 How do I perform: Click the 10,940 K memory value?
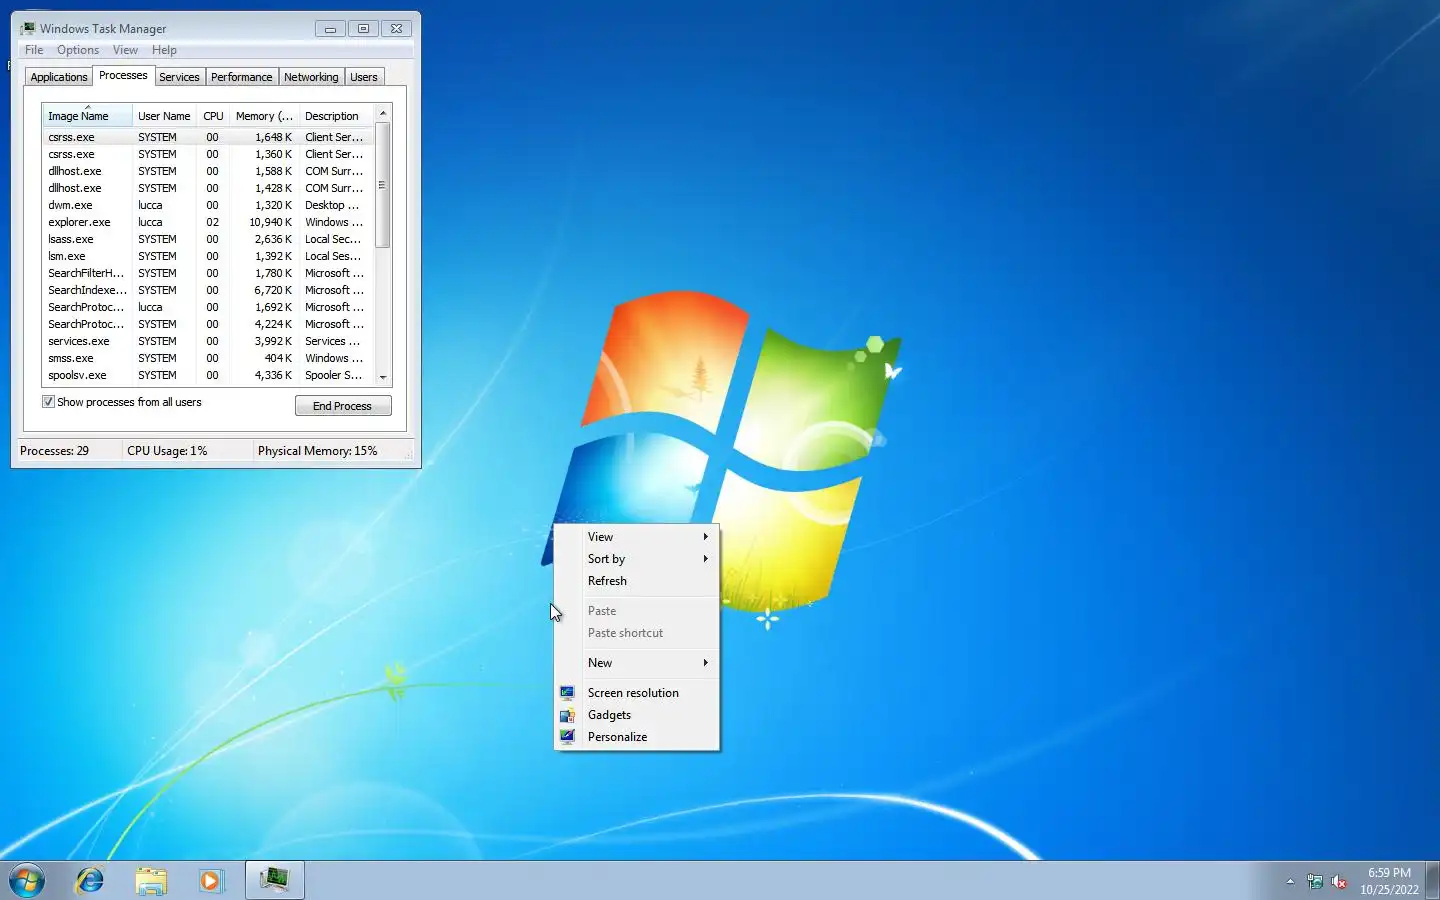point(270,222)
